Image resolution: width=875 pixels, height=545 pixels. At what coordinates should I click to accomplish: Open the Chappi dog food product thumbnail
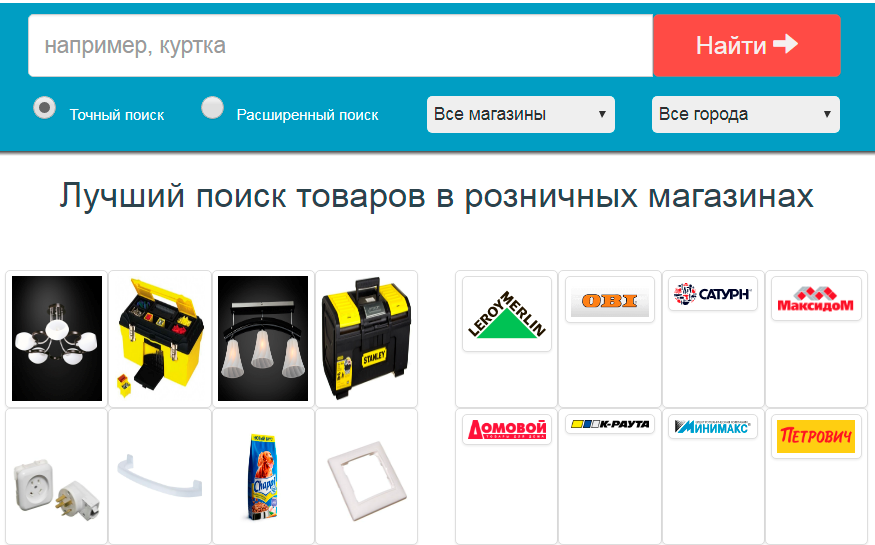click(263, 477)
